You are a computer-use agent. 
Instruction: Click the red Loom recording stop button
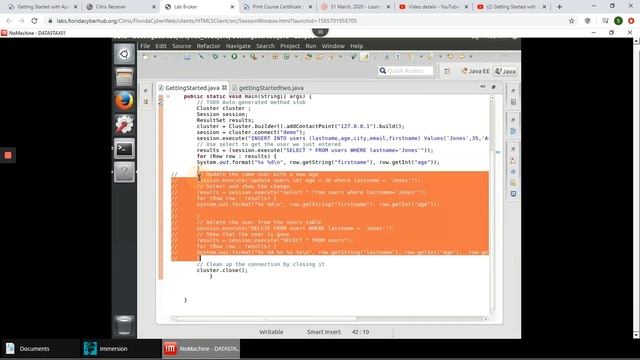pos(8,155)
